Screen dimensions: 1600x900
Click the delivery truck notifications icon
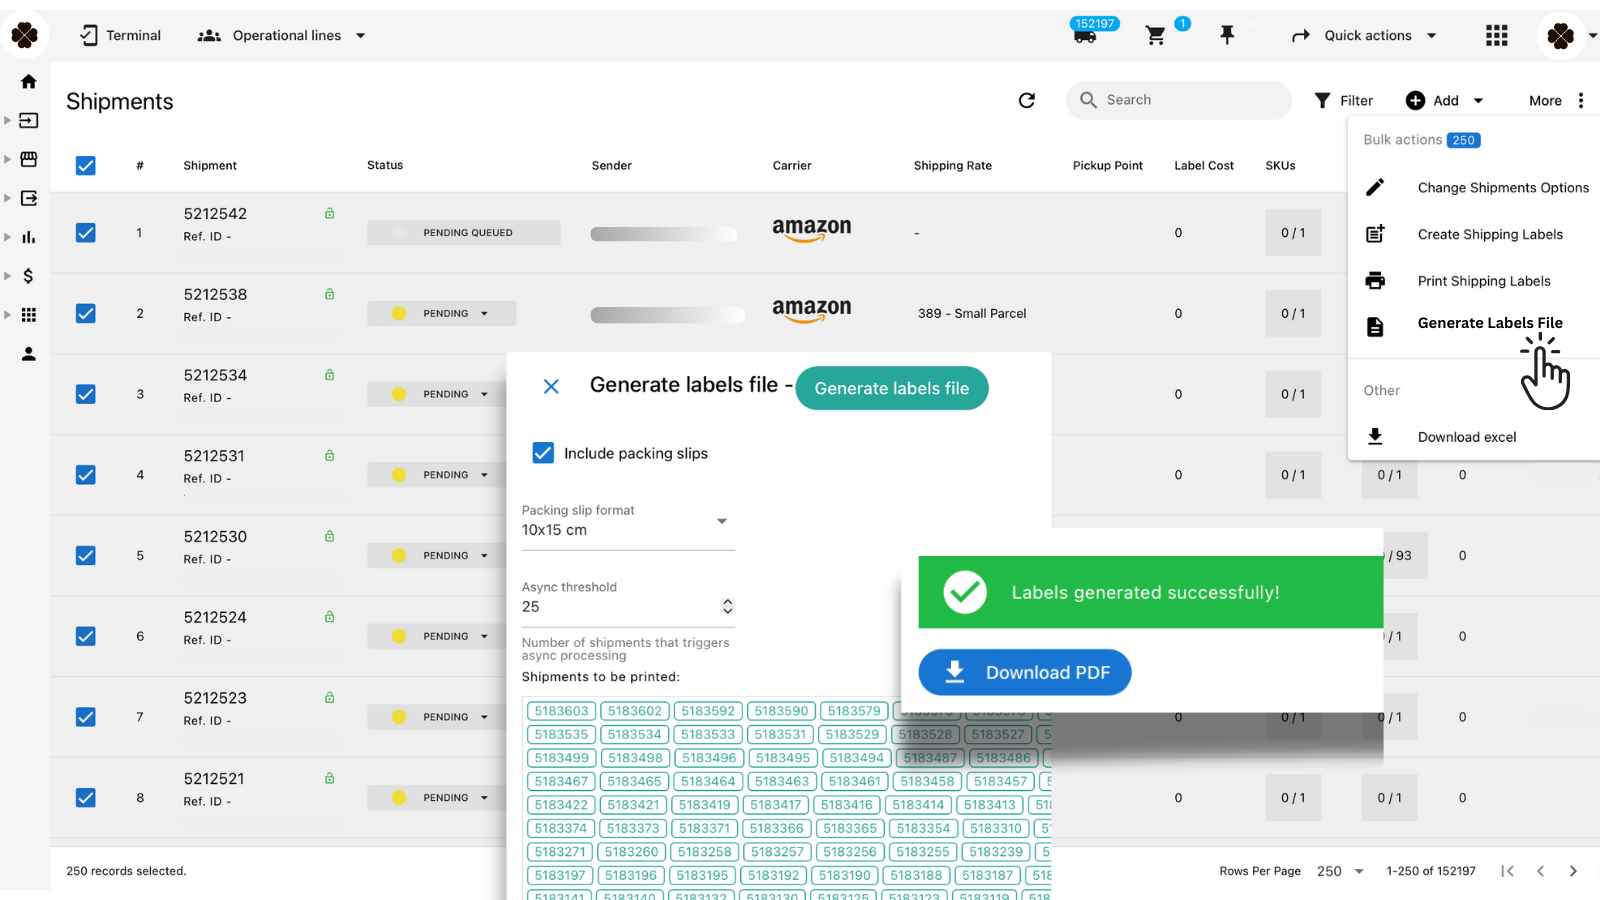tap(1085, 36)
